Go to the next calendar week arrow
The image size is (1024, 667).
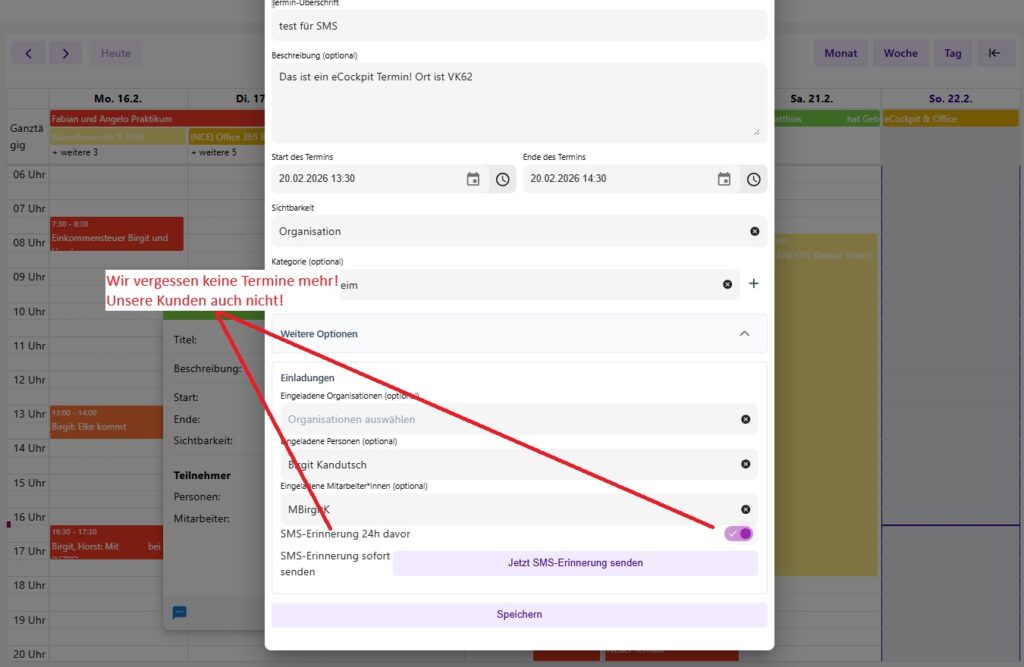pos(65,53)
